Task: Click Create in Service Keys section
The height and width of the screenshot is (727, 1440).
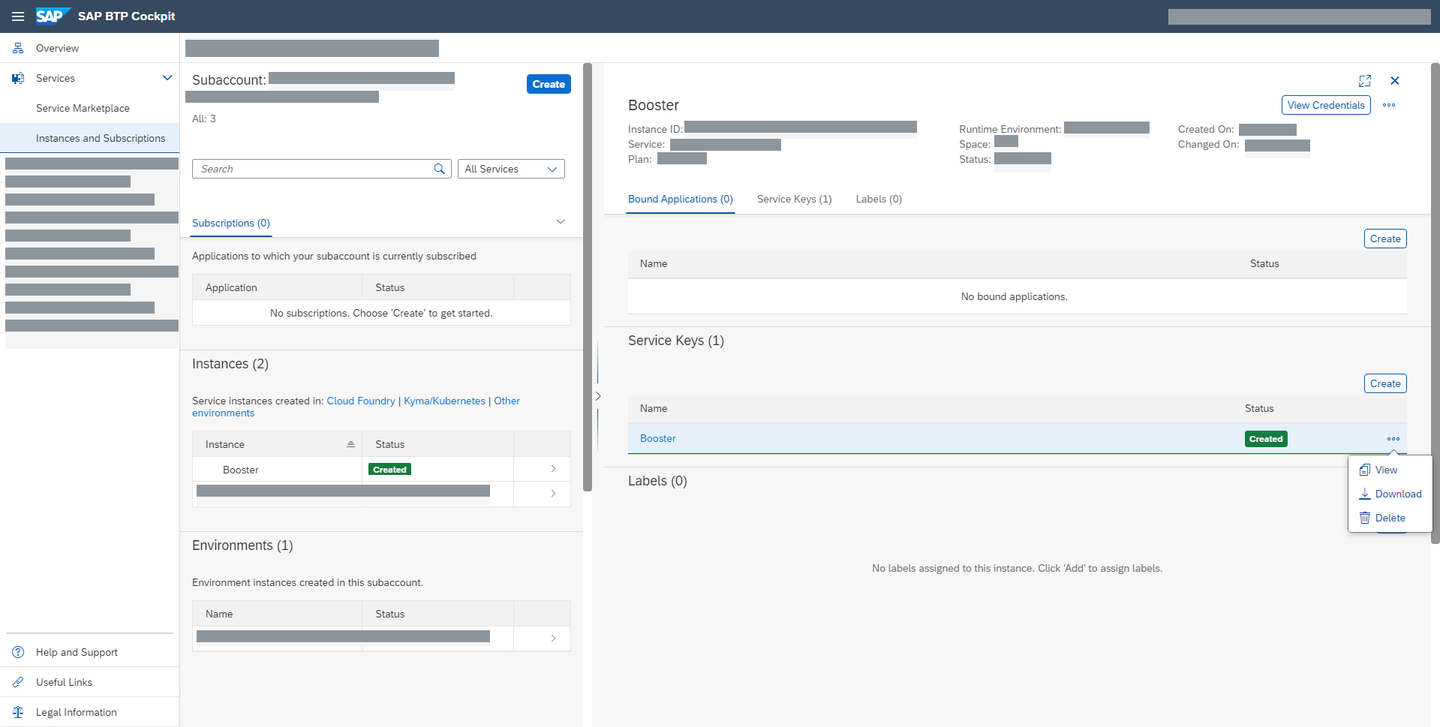Action: point(1385,383)
